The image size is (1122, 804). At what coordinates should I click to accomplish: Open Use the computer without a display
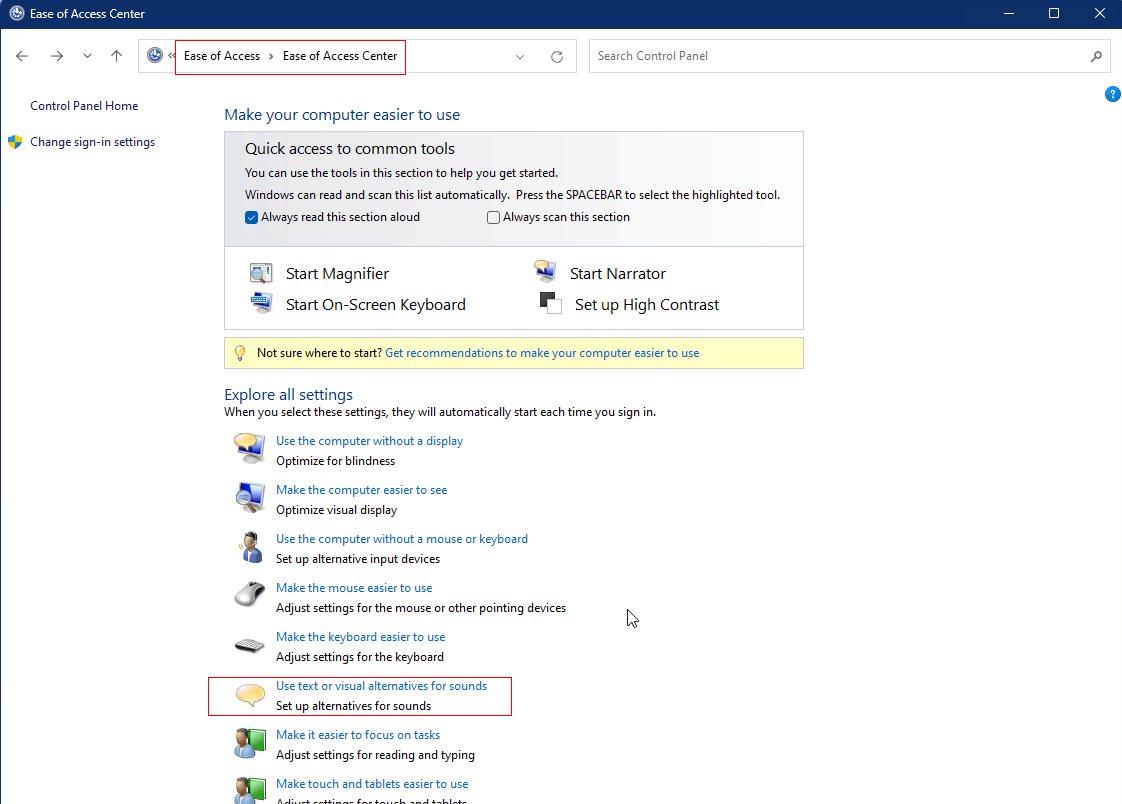(369, 441)
